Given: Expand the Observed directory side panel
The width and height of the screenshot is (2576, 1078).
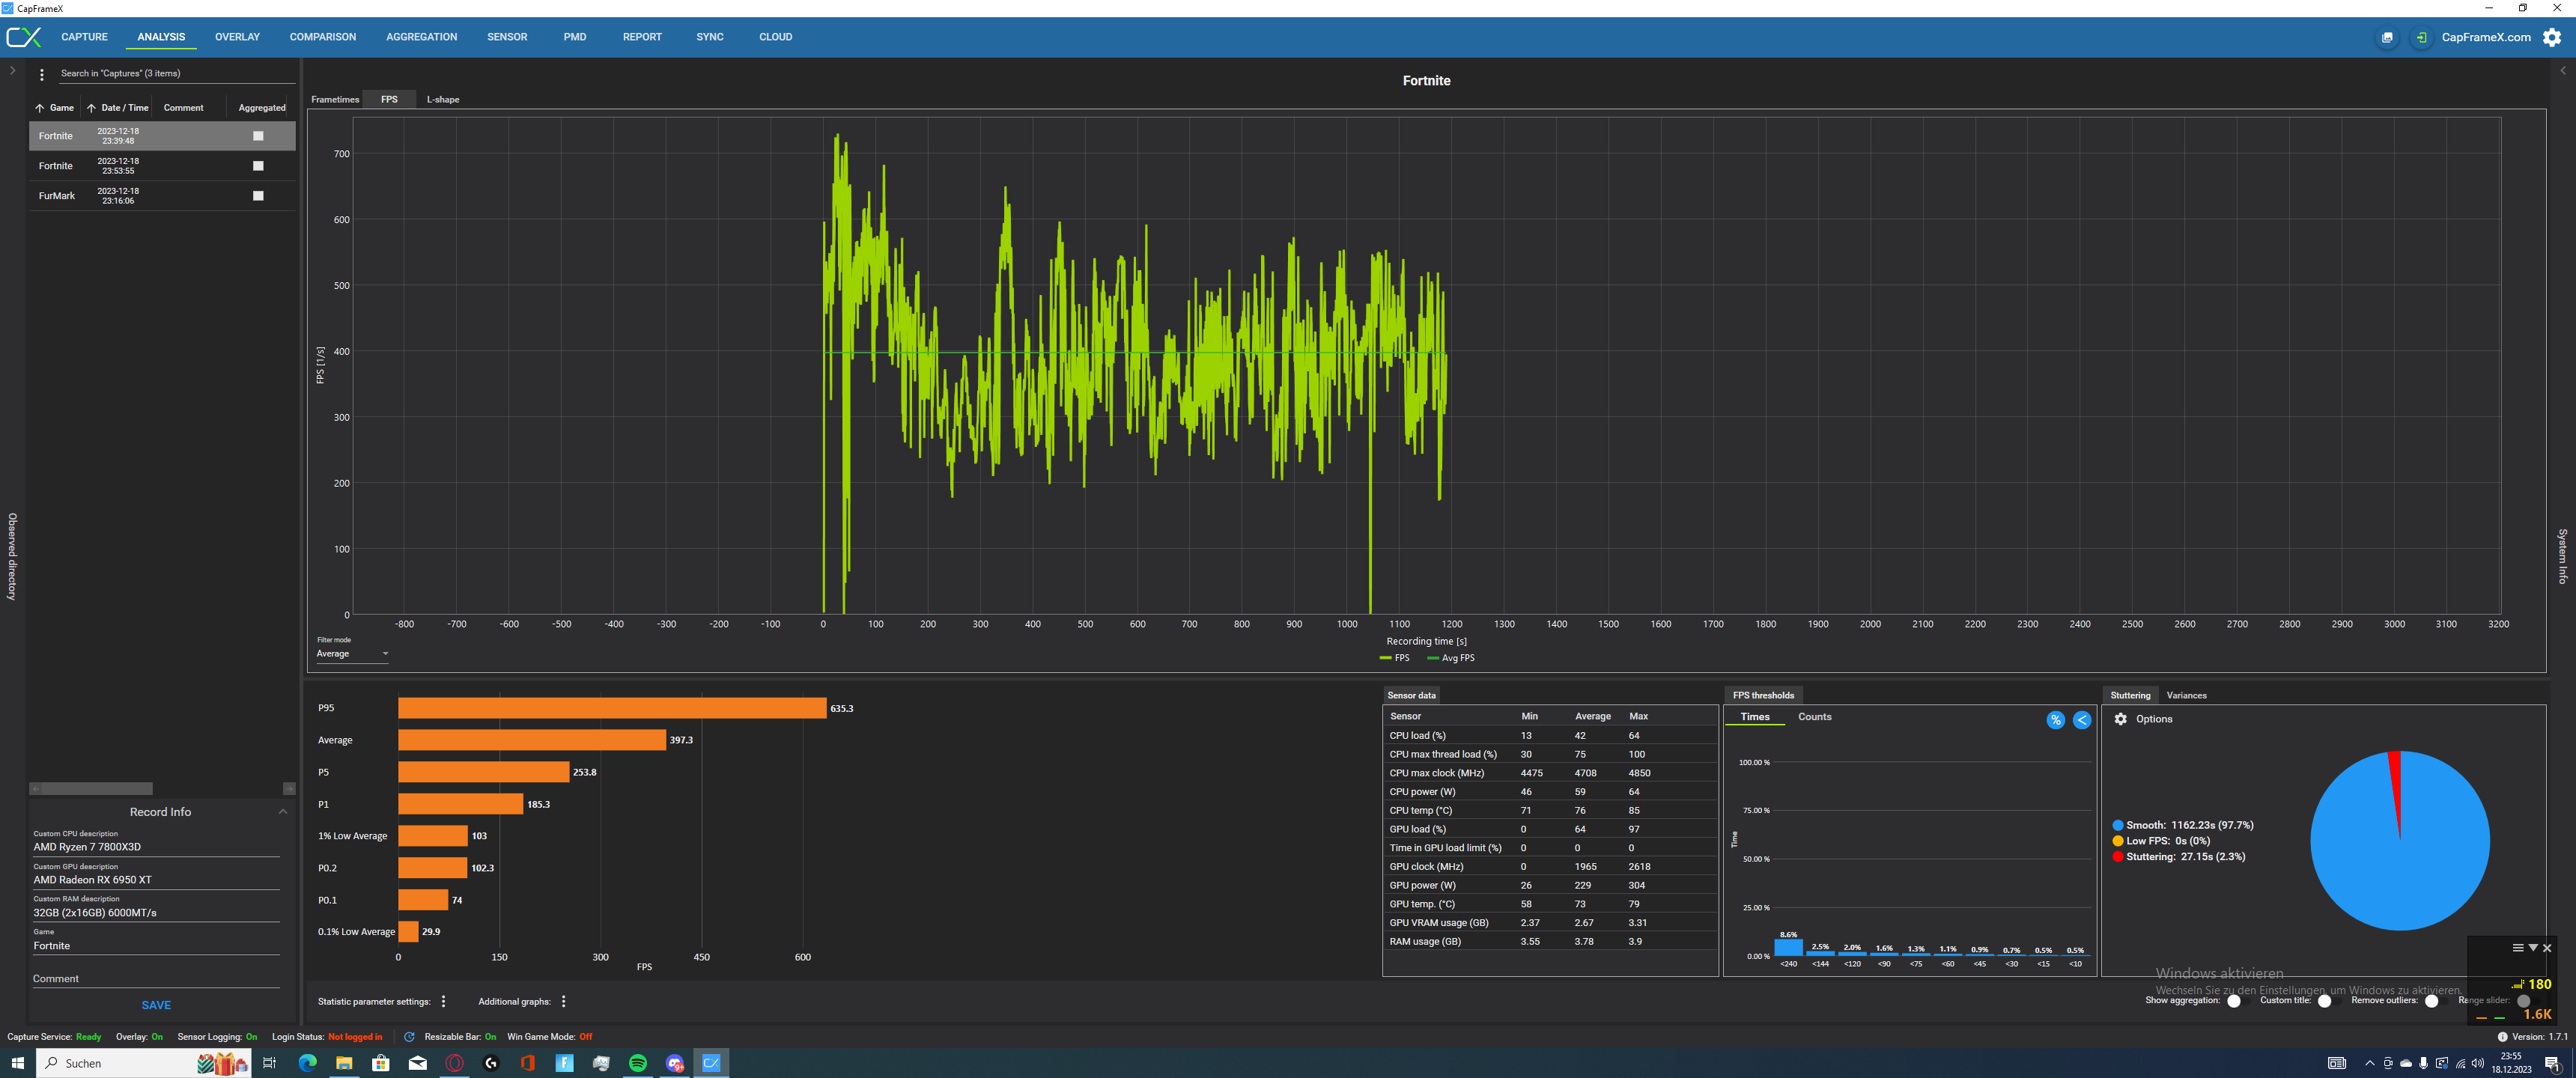Looking at the screenshot, I should [x=12, y=71].
